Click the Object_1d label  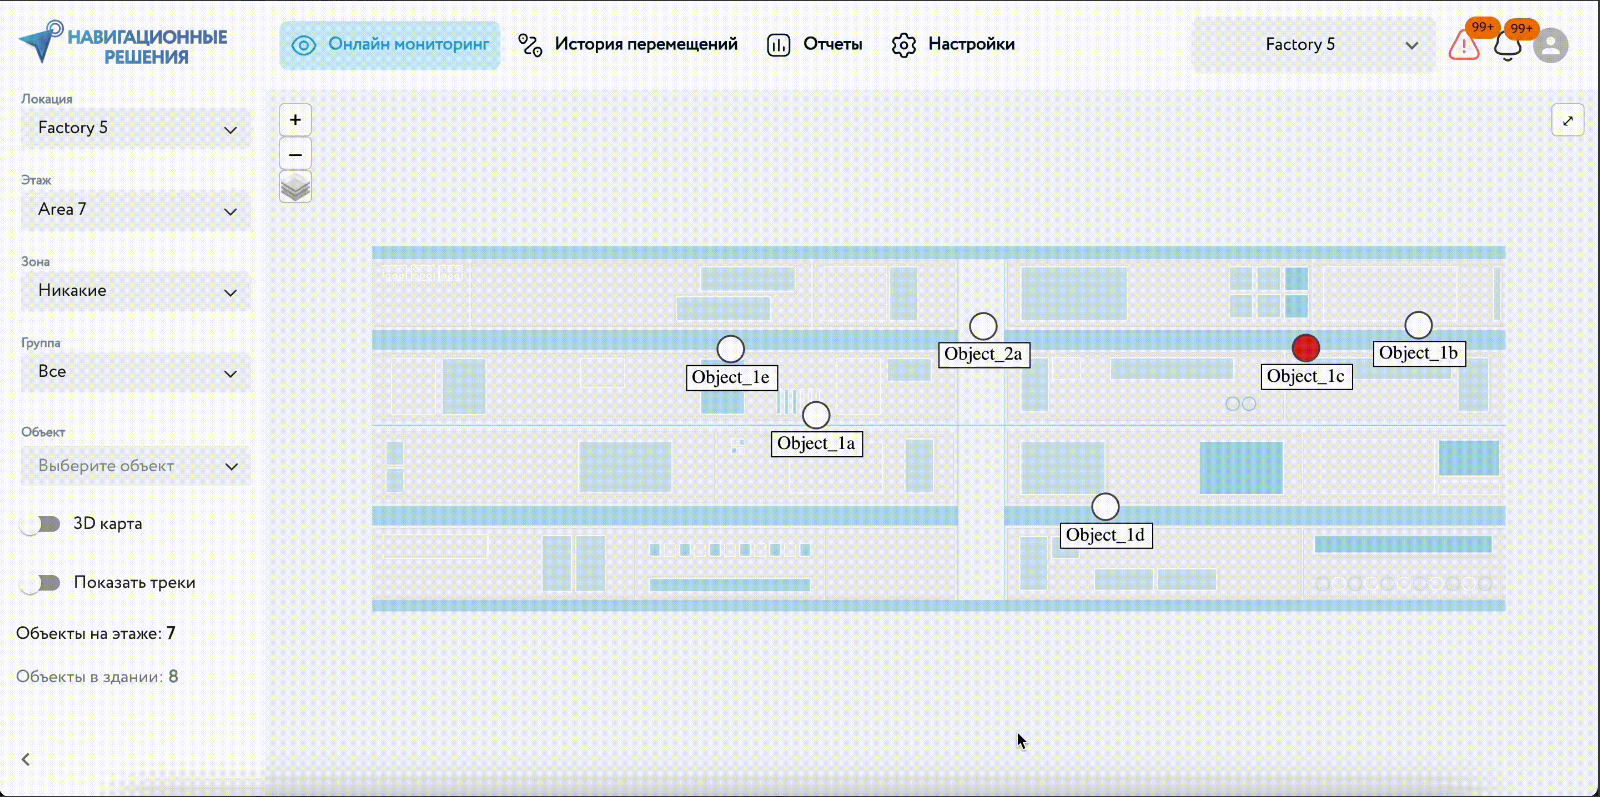1105,535
